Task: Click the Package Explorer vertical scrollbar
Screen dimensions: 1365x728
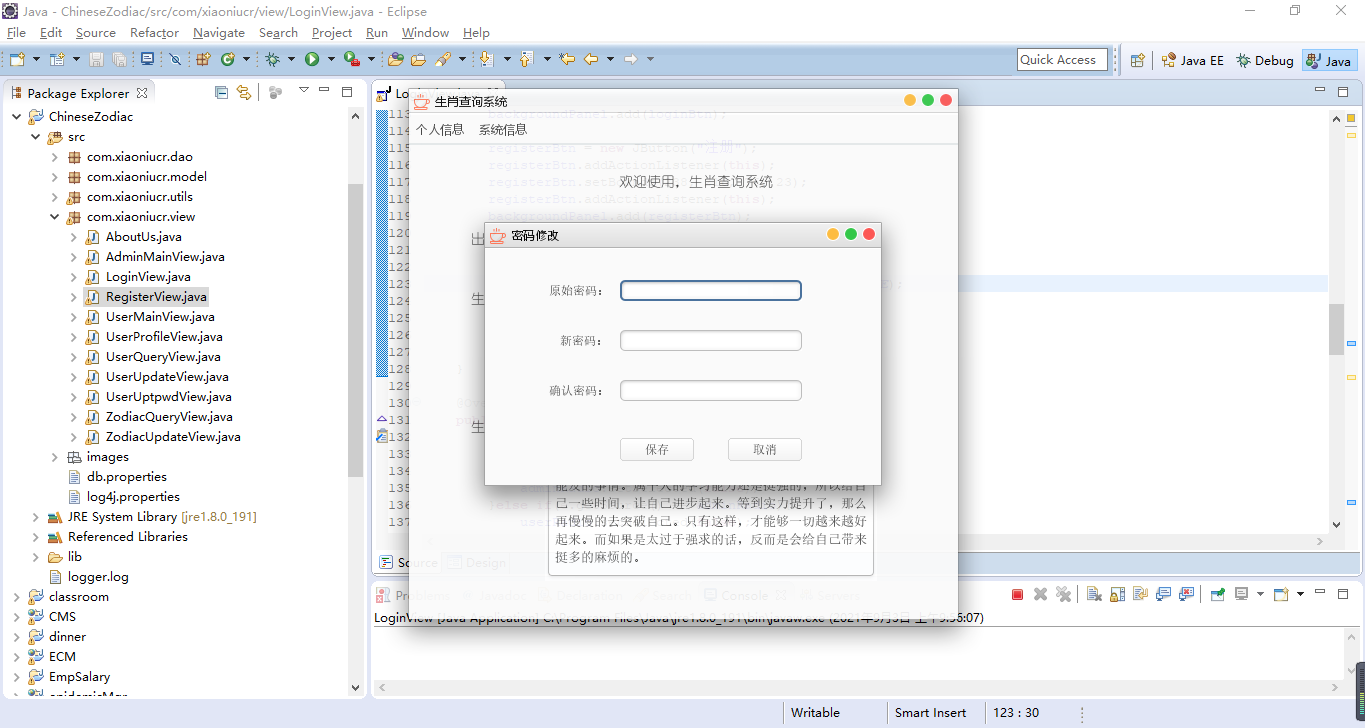Action: [x=355, y=330]
